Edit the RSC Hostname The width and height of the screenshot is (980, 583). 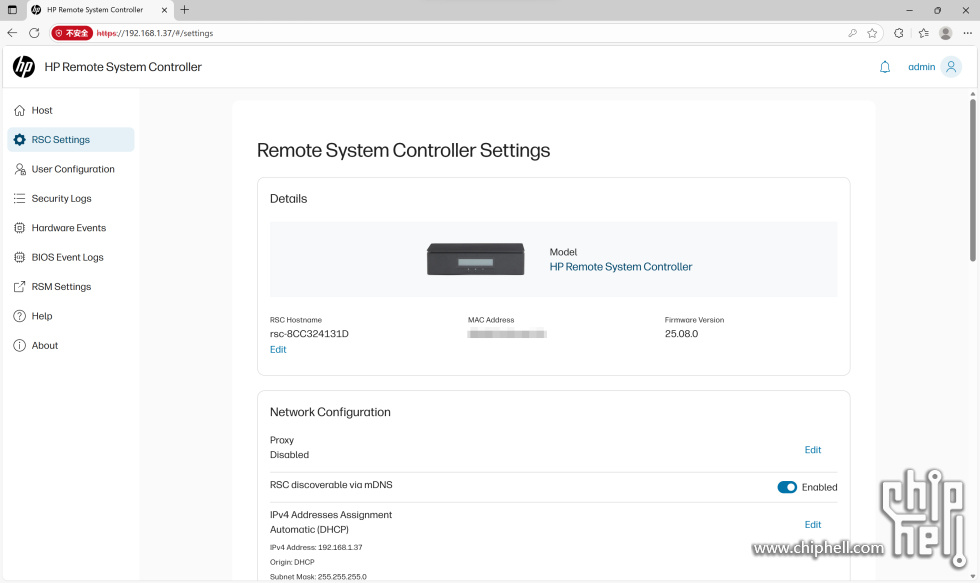(278, 350)
